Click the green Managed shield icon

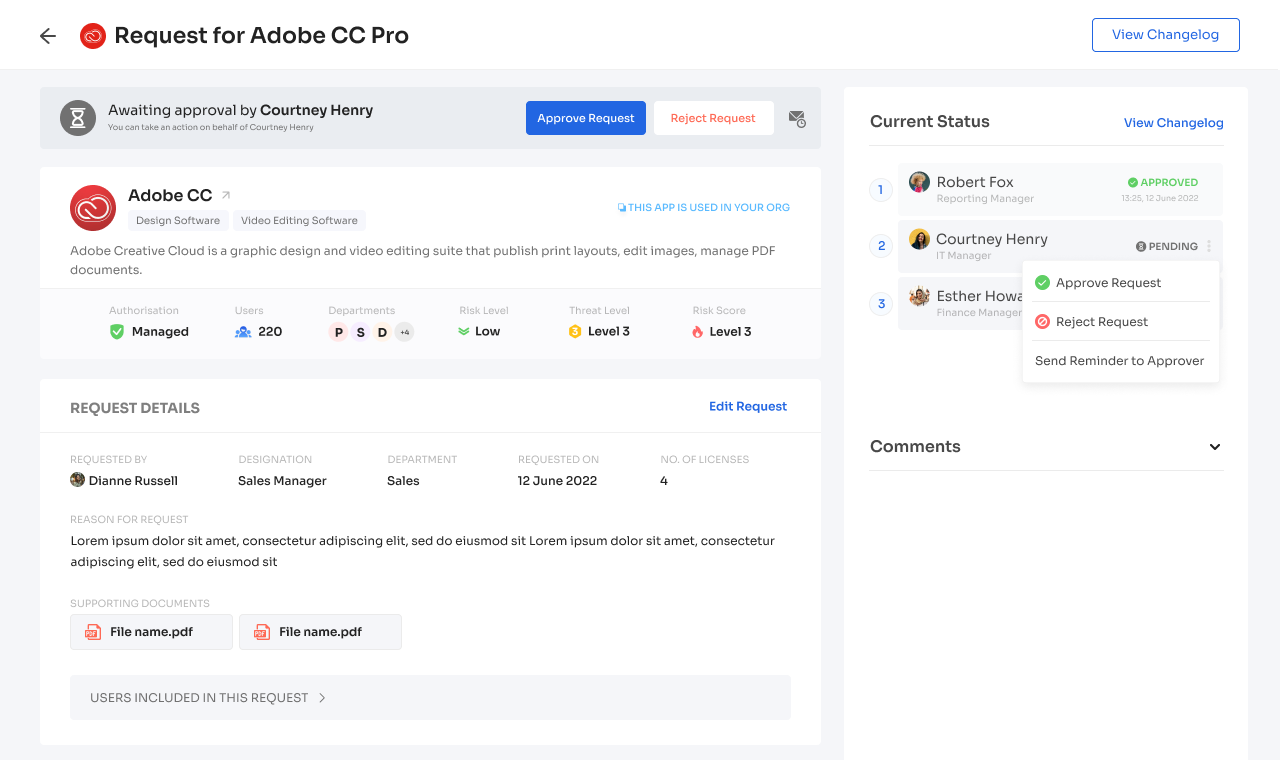117,331
